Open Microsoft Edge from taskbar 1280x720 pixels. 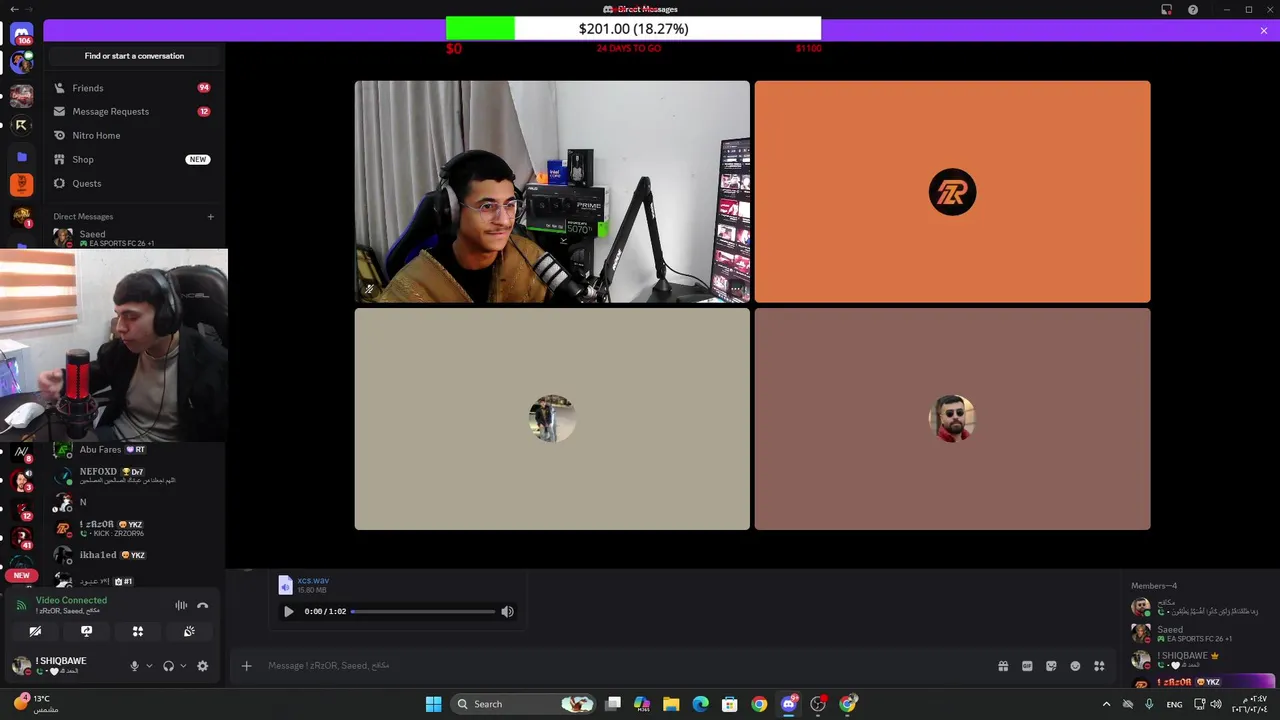(x=700, y=704)
